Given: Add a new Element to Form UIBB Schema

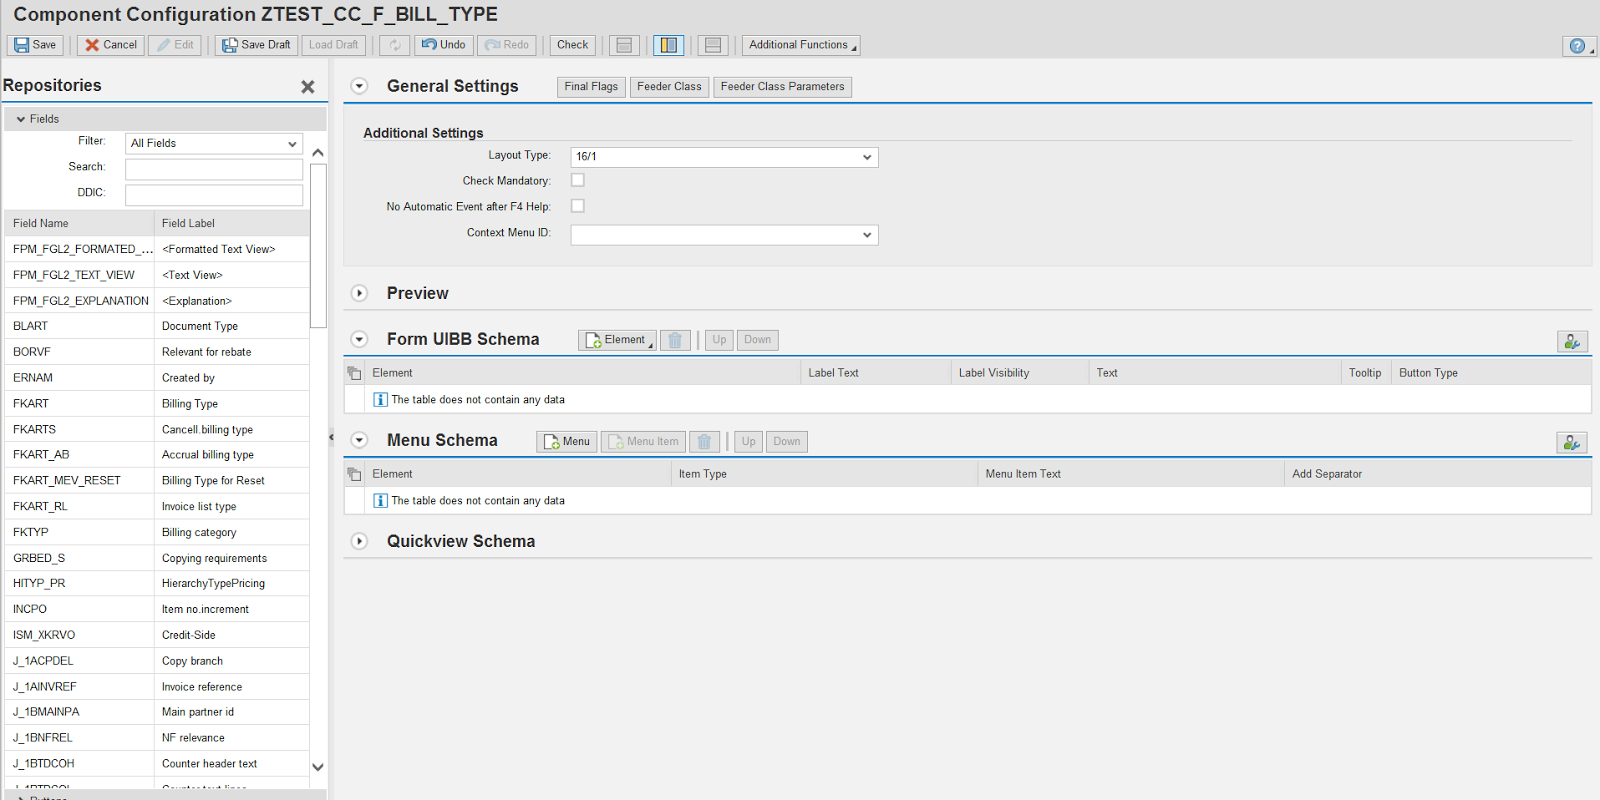Looking at the screenshot, I should click(x=616, y=340).
